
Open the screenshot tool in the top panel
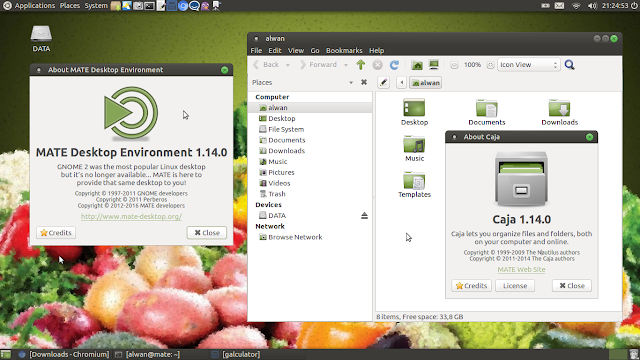pos(138,6)
